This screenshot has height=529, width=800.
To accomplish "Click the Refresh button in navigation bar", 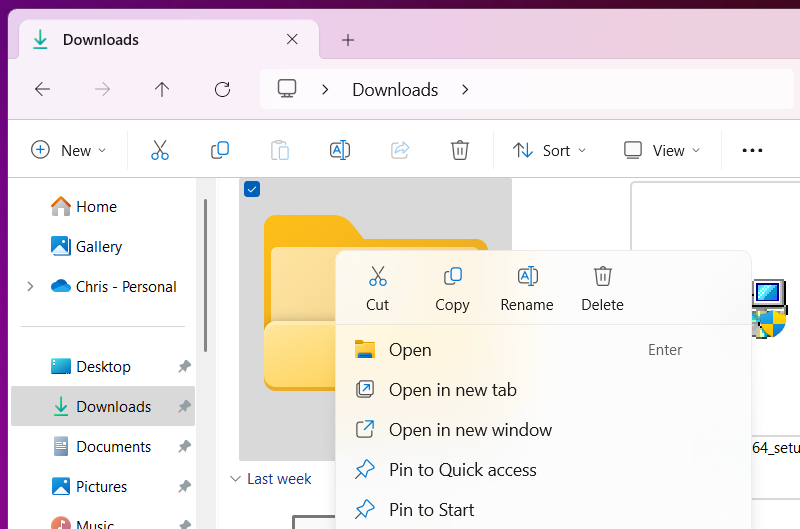I will (223, 89).
